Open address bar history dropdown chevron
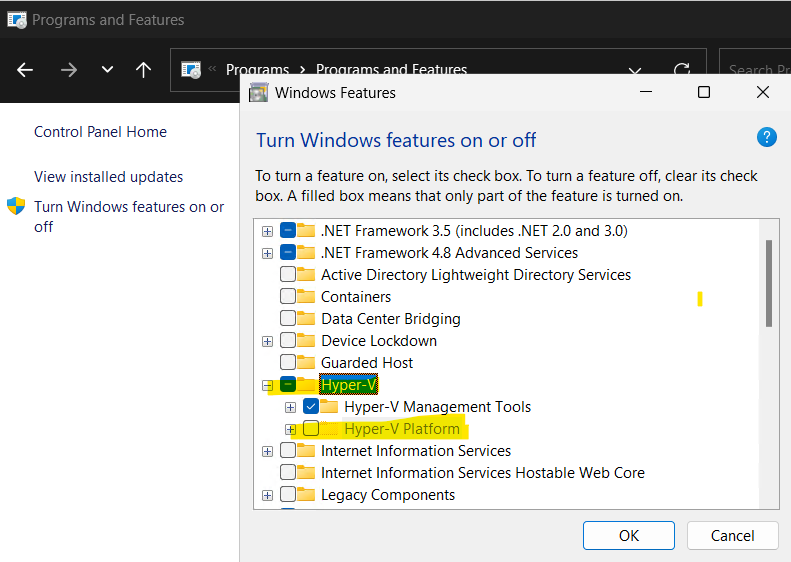 [x=635, y=70]
